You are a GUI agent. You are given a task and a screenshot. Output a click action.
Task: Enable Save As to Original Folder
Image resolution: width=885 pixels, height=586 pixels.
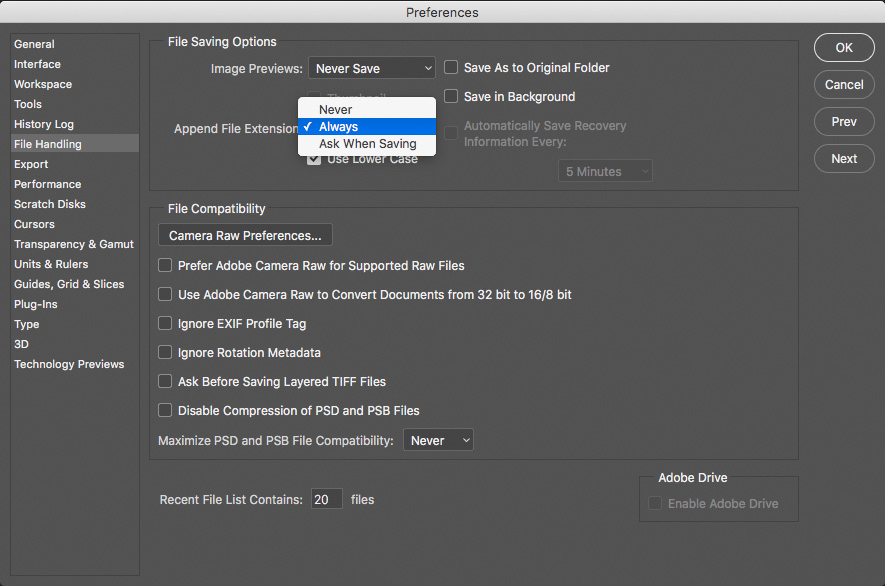click(x=450, y=67)
